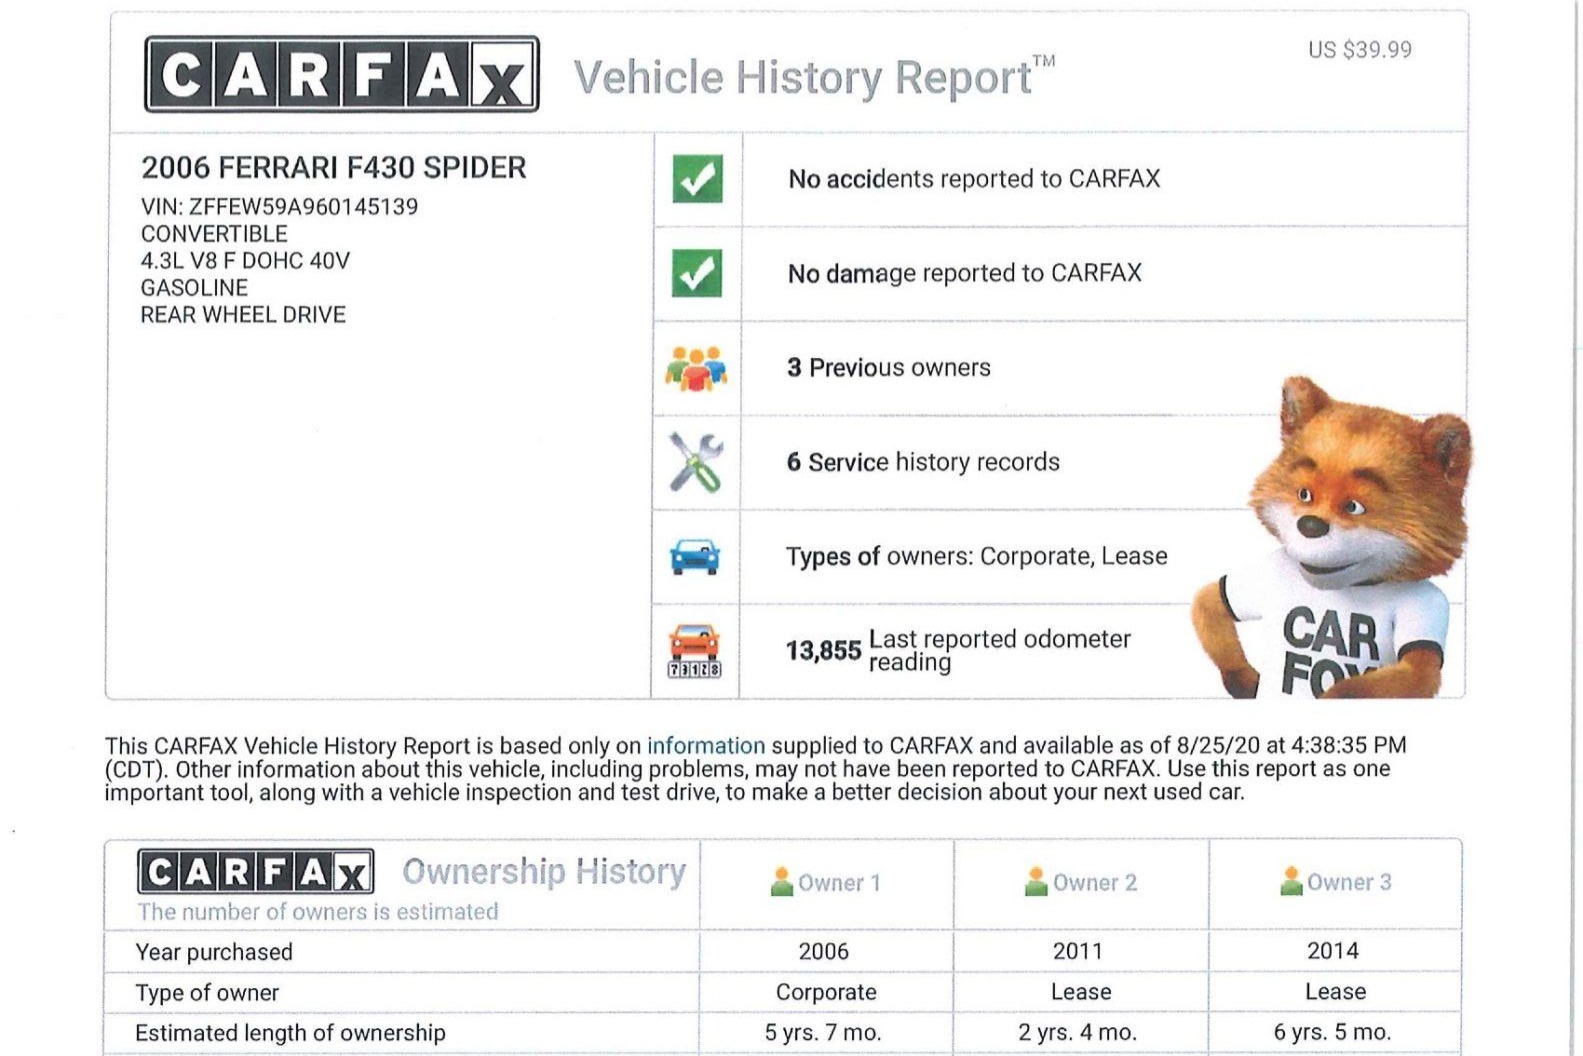Click the '2 yrs. 4 mo.' ownership length

click(1078, 1033)
